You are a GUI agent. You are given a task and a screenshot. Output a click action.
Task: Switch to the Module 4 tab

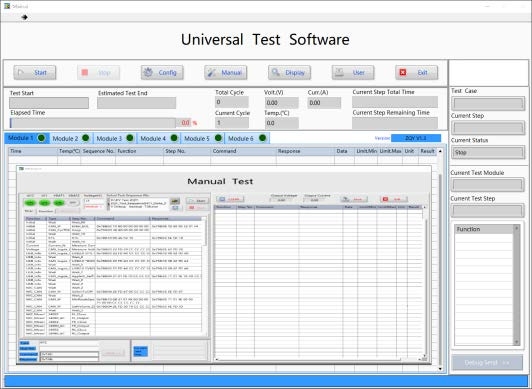coord(159,138)
